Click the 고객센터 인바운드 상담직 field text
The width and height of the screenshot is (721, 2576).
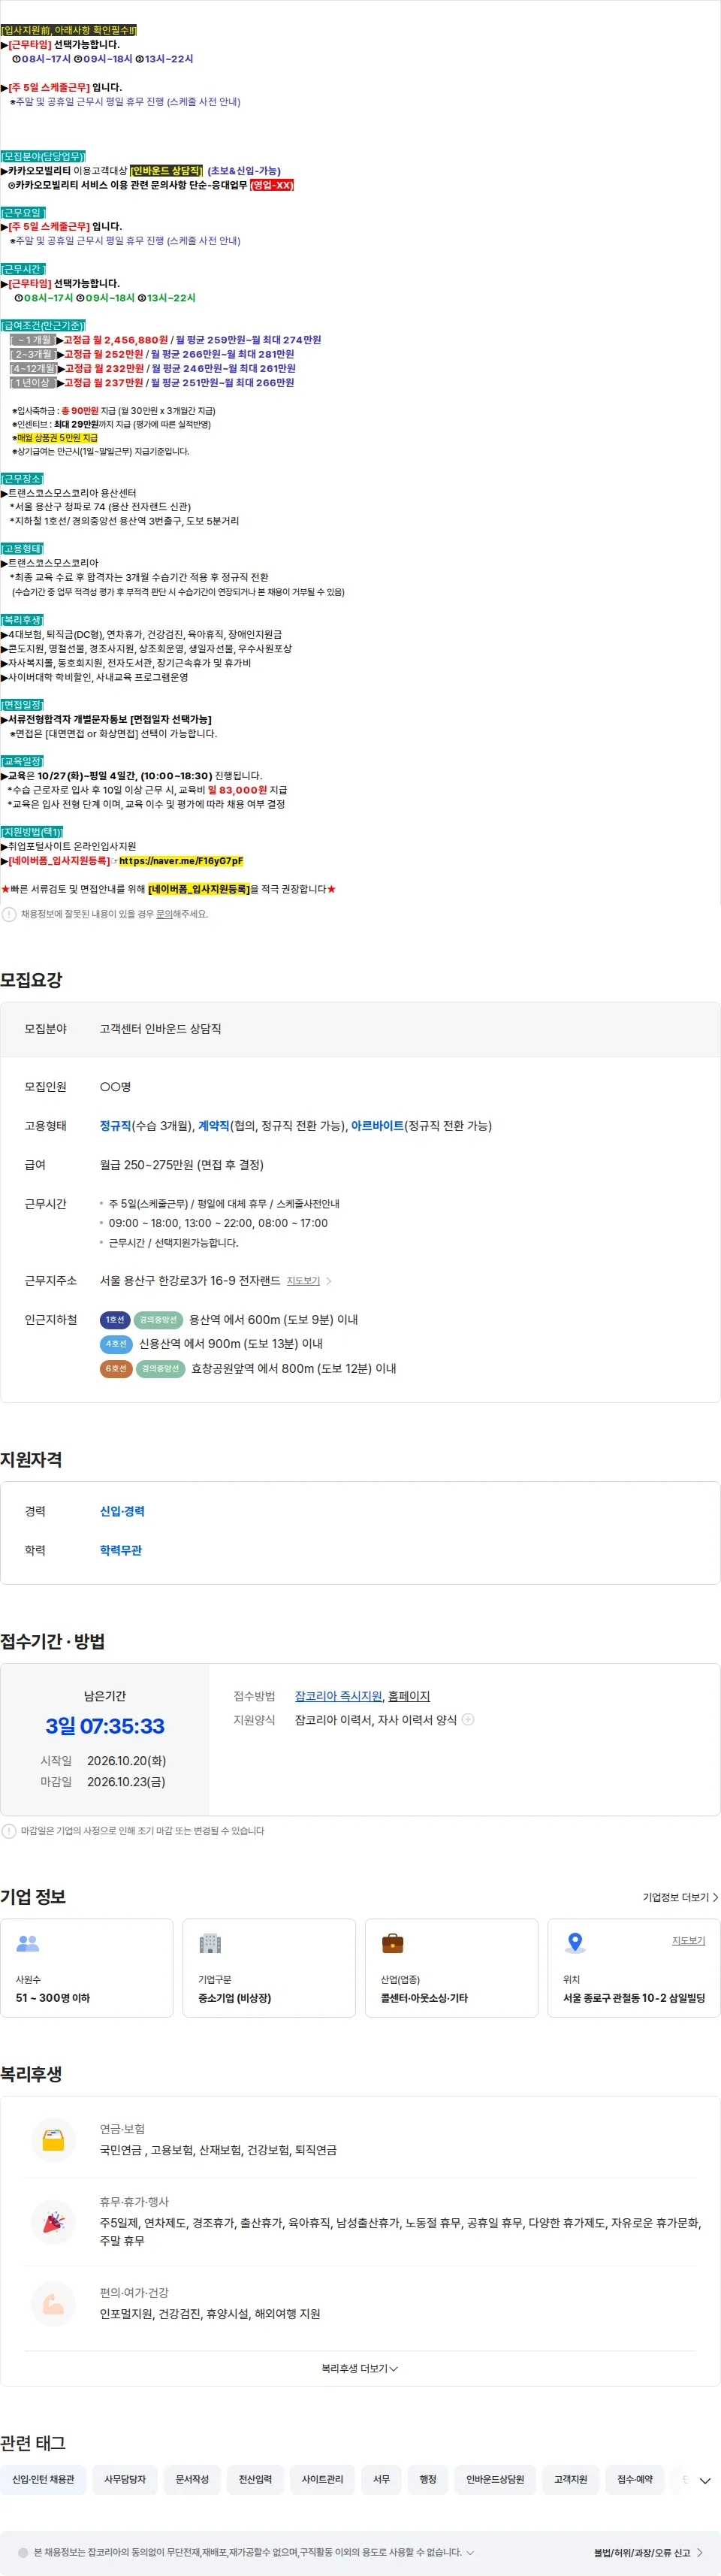tap(160, 1029)
